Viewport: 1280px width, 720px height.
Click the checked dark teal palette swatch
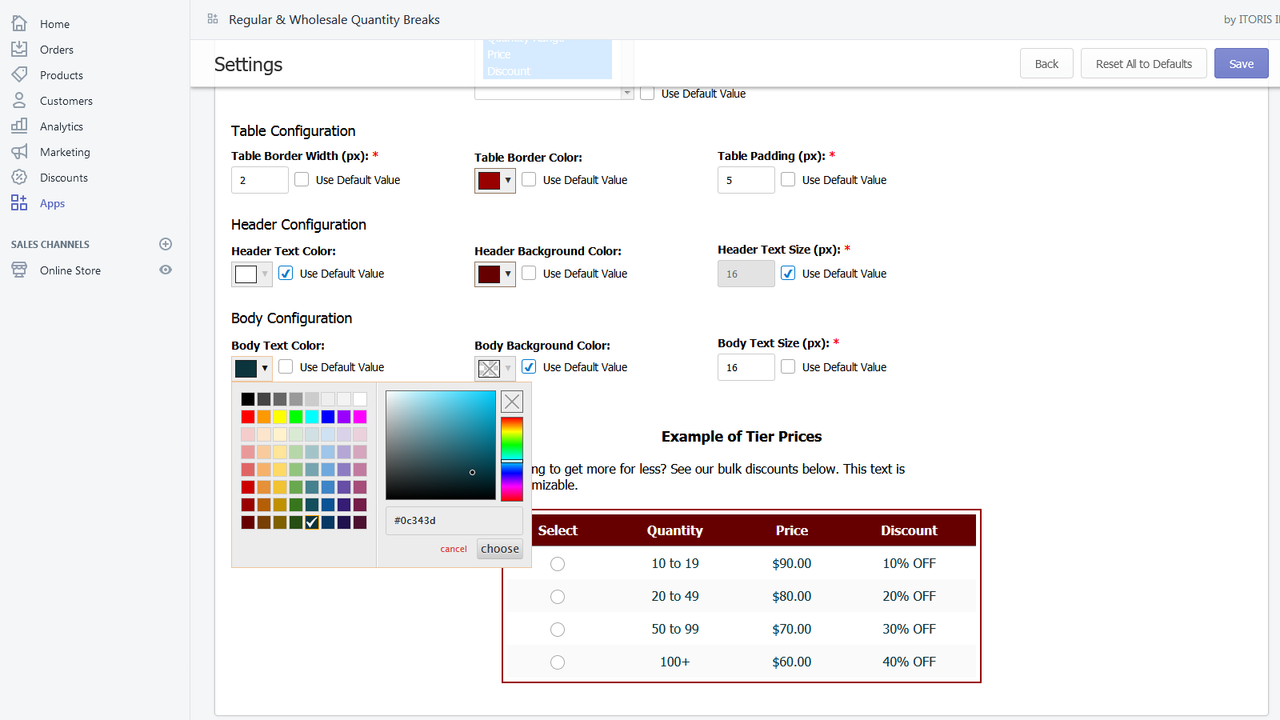[312, 522]
